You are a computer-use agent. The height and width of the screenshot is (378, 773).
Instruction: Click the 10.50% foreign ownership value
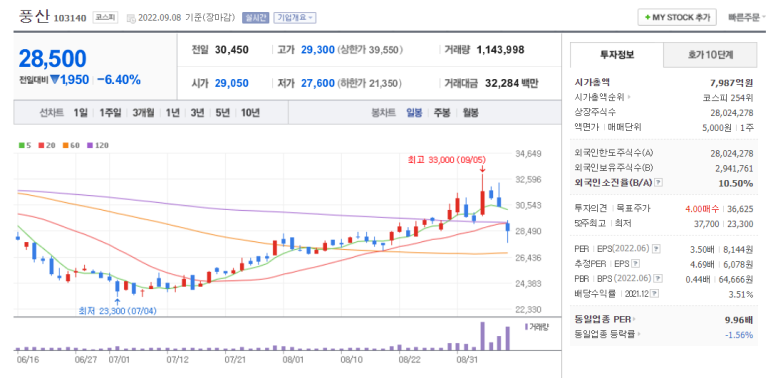point(737,183)
